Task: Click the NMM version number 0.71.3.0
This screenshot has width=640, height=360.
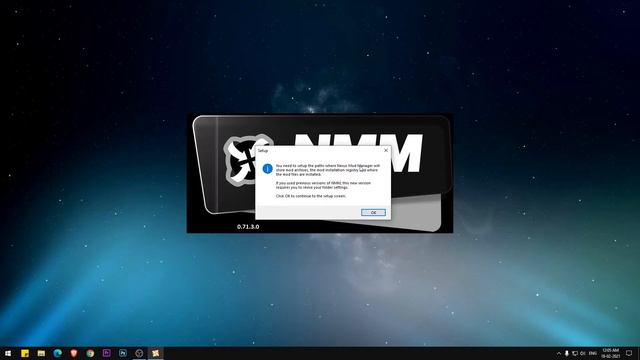Action: coord(248,227)
